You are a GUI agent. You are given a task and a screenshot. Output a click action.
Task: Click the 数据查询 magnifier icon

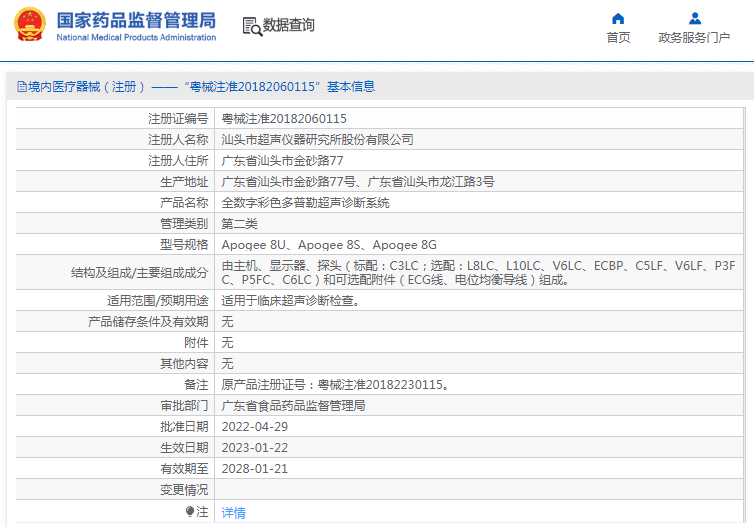[251, 26]
